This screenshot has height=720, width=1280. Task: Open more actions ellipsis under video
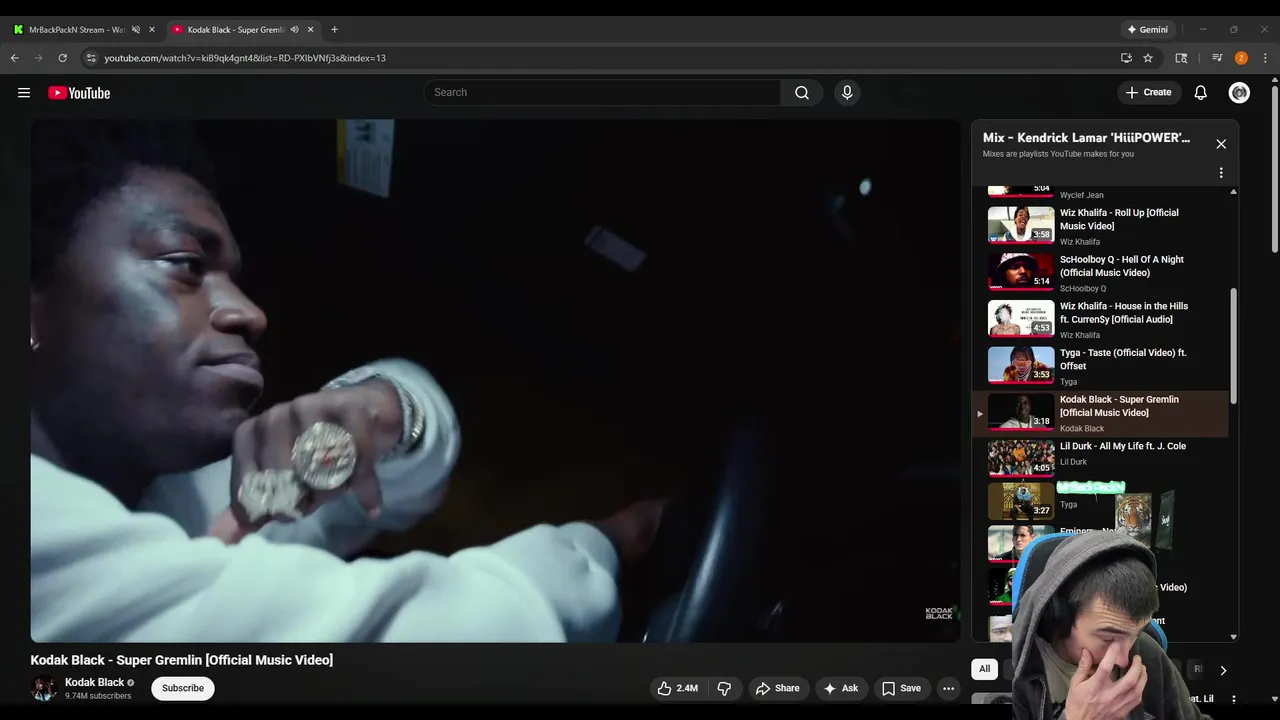click(x=948, y=688)
